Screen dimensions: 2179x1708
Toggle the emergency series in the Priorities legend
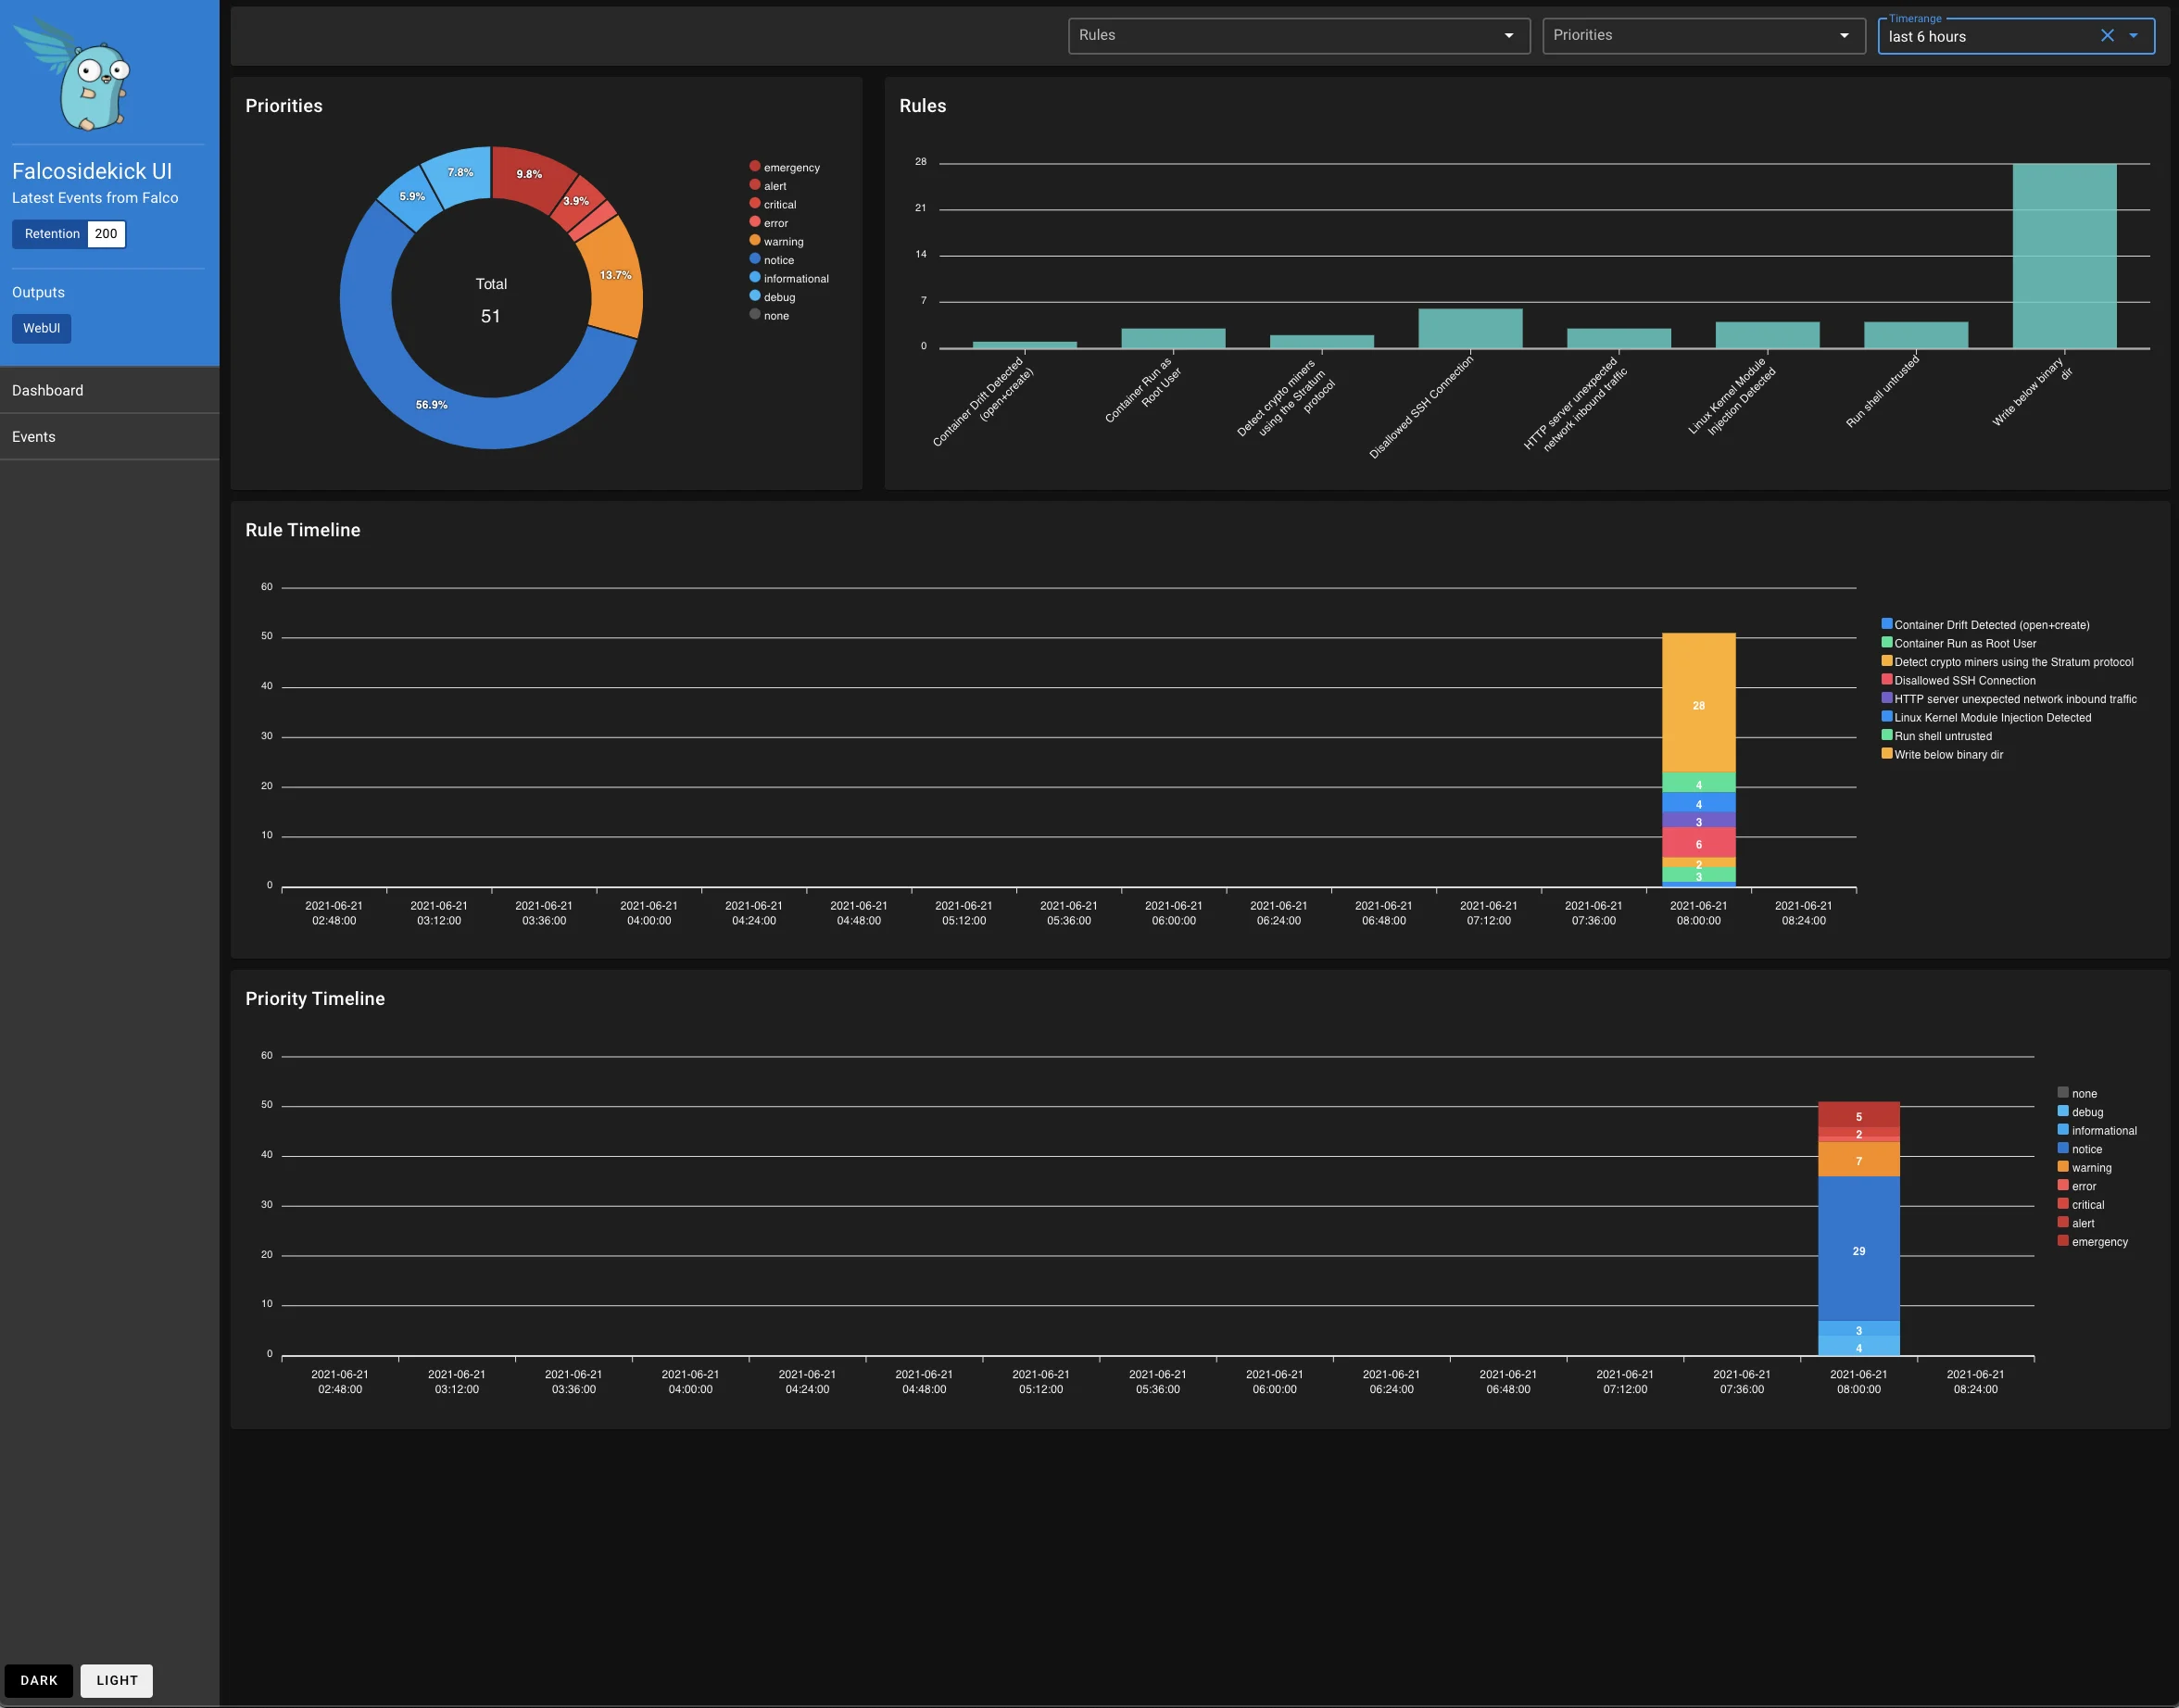click(x=755, y=167)
